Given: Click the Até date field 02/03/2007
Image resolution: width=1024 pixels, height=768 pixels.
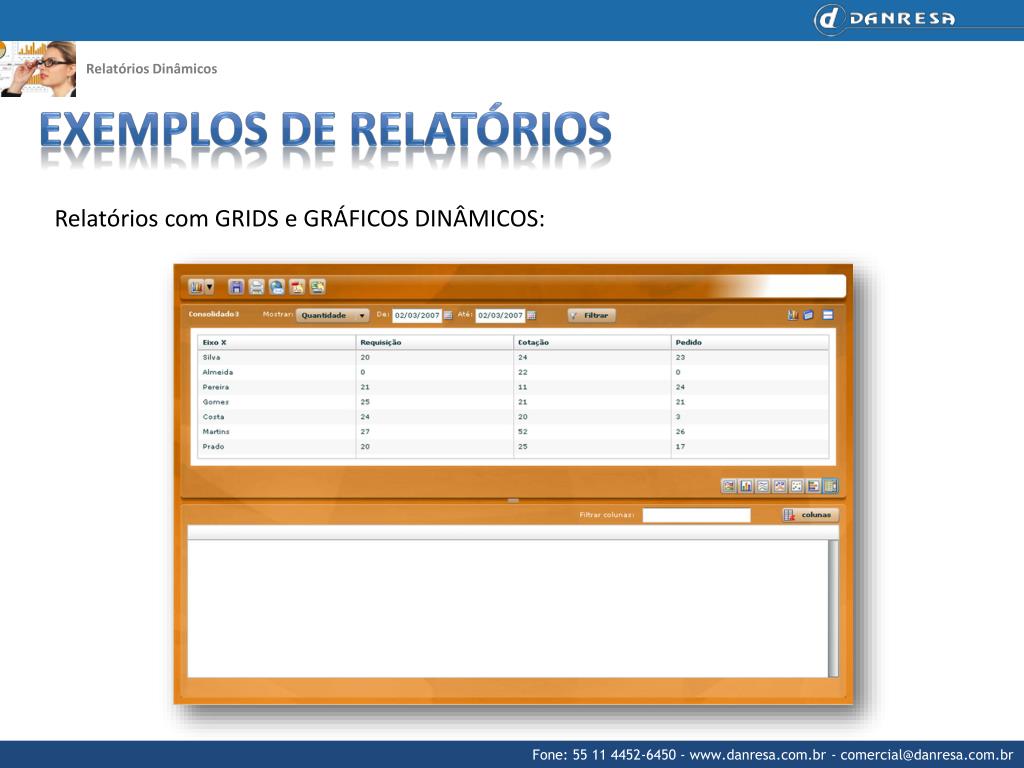Looking at the screenshot, I should (x=500, y=315).
